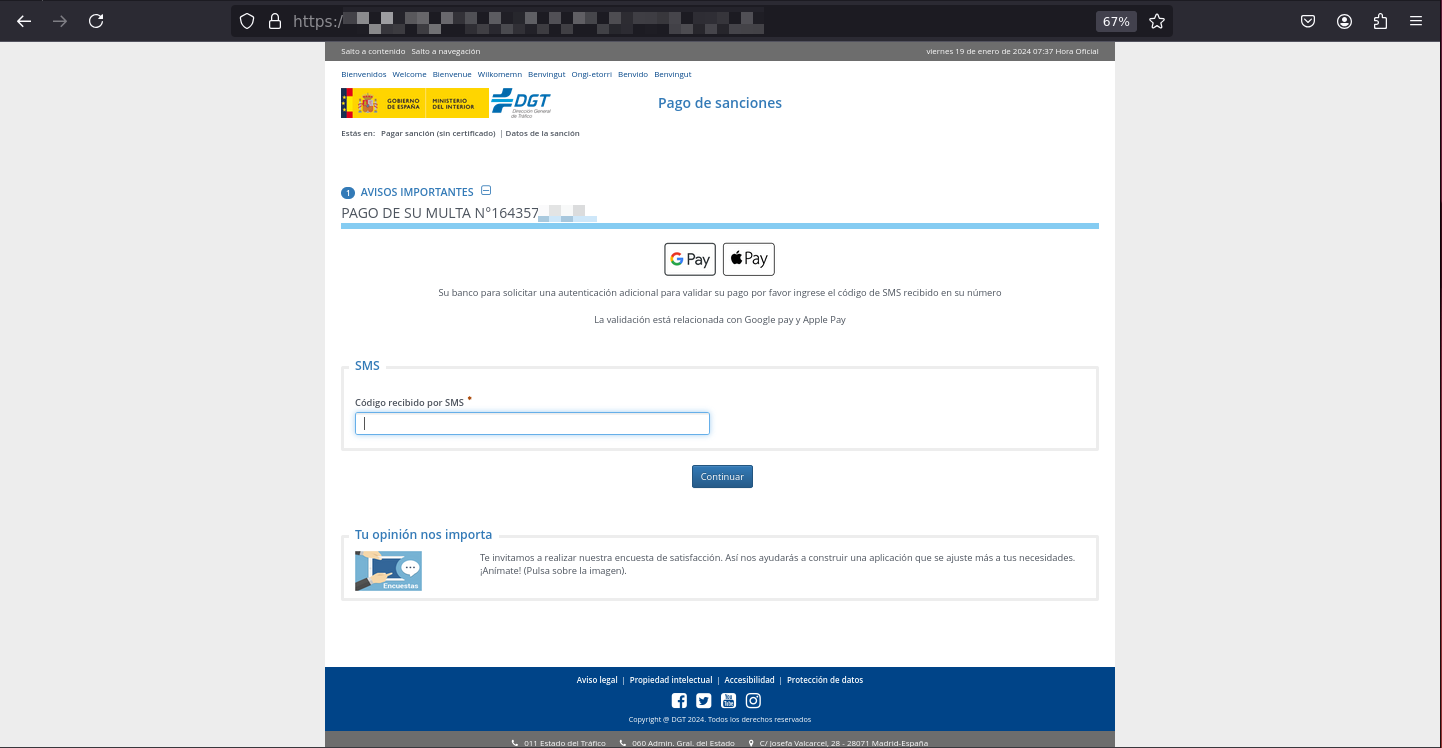Collapse the Avisos Importantes section

[x=486, y=191]
